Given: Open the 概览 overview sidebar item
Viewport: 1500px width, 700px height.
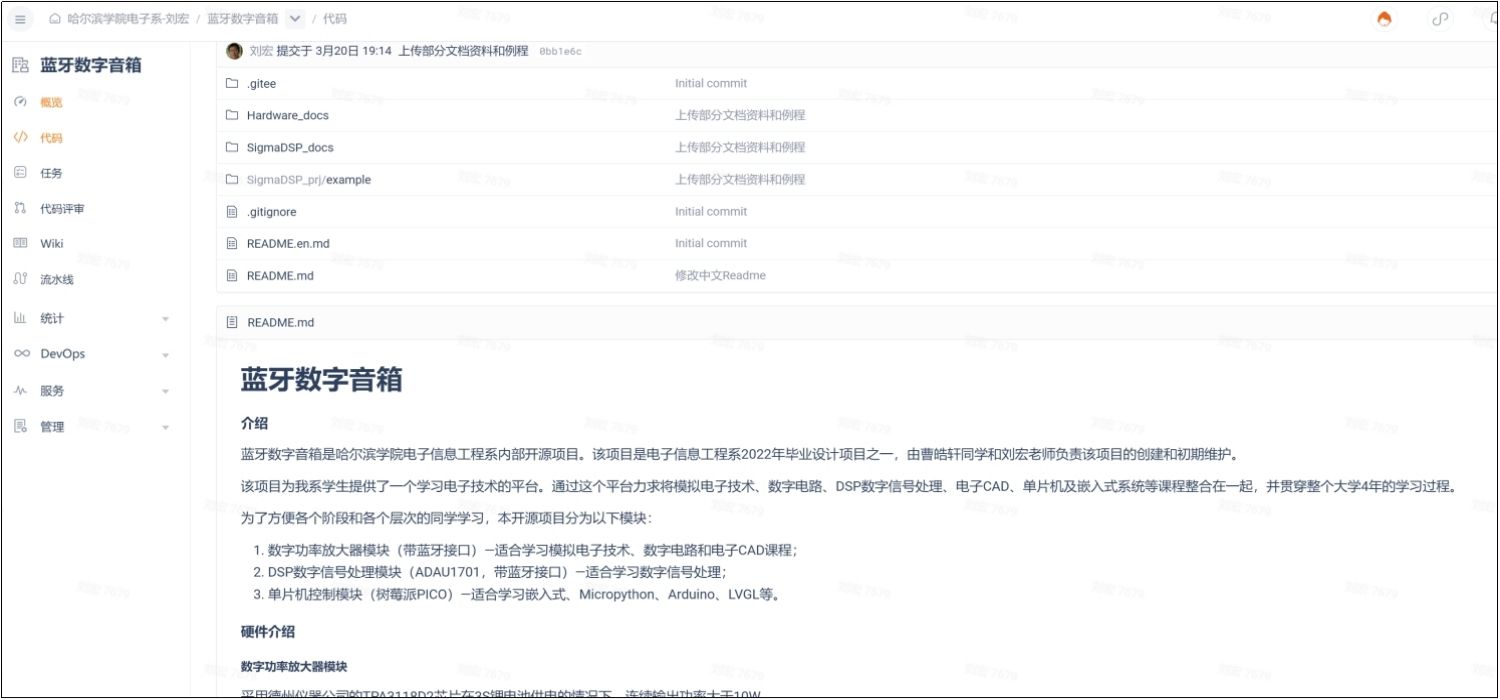Looking at the screenshot, I should pos(51,102).
